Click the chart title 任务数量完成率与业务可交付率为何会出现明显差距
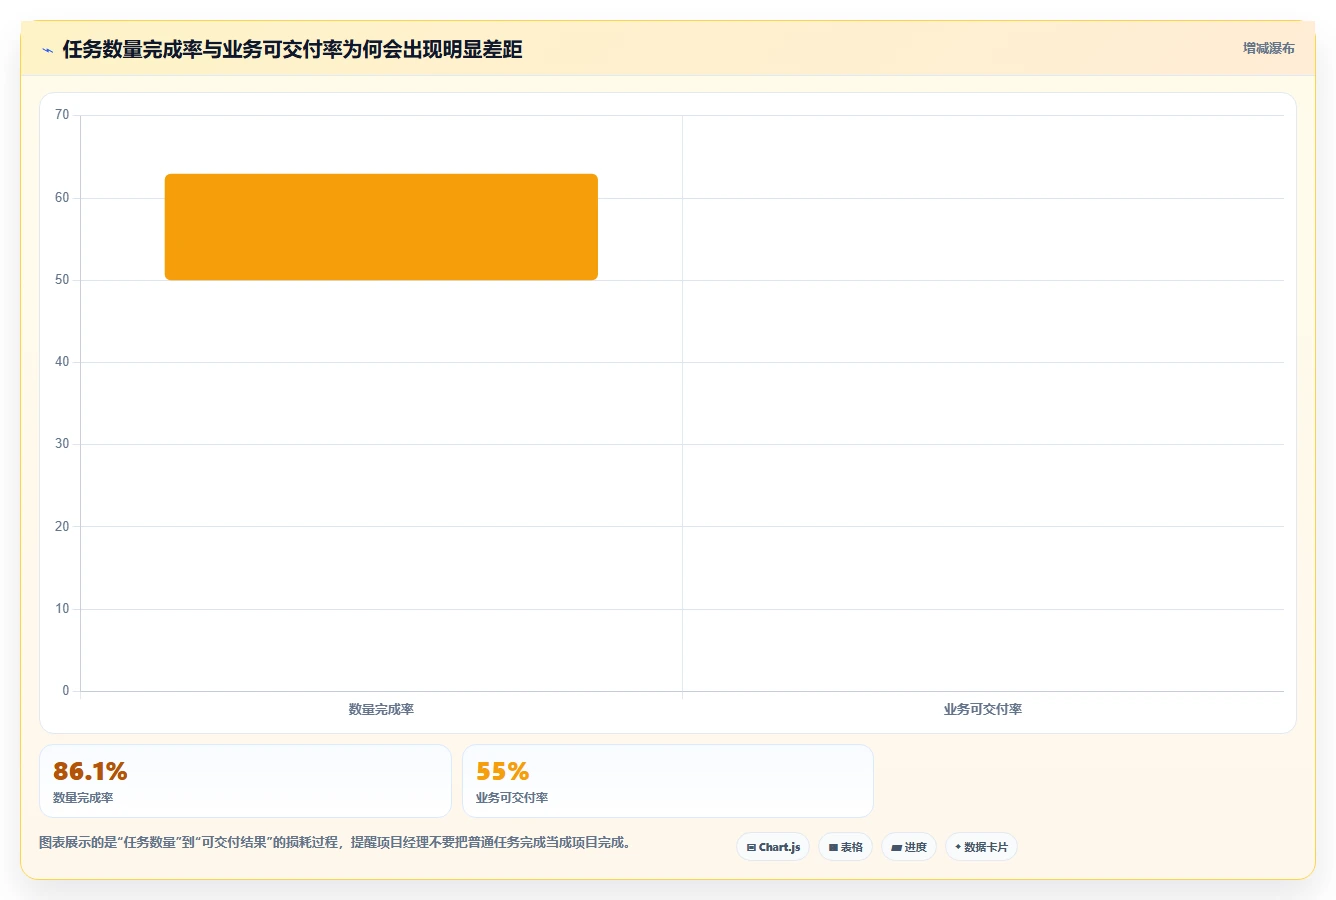1336x900 pixels. 292,50
